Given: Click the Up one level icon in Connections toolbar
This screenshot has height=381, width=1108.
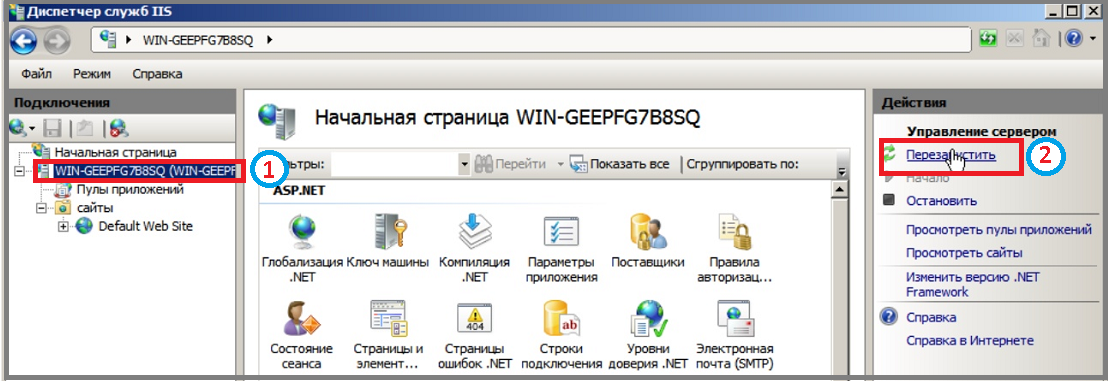Looking at the screenshot, I should point(86,128).
